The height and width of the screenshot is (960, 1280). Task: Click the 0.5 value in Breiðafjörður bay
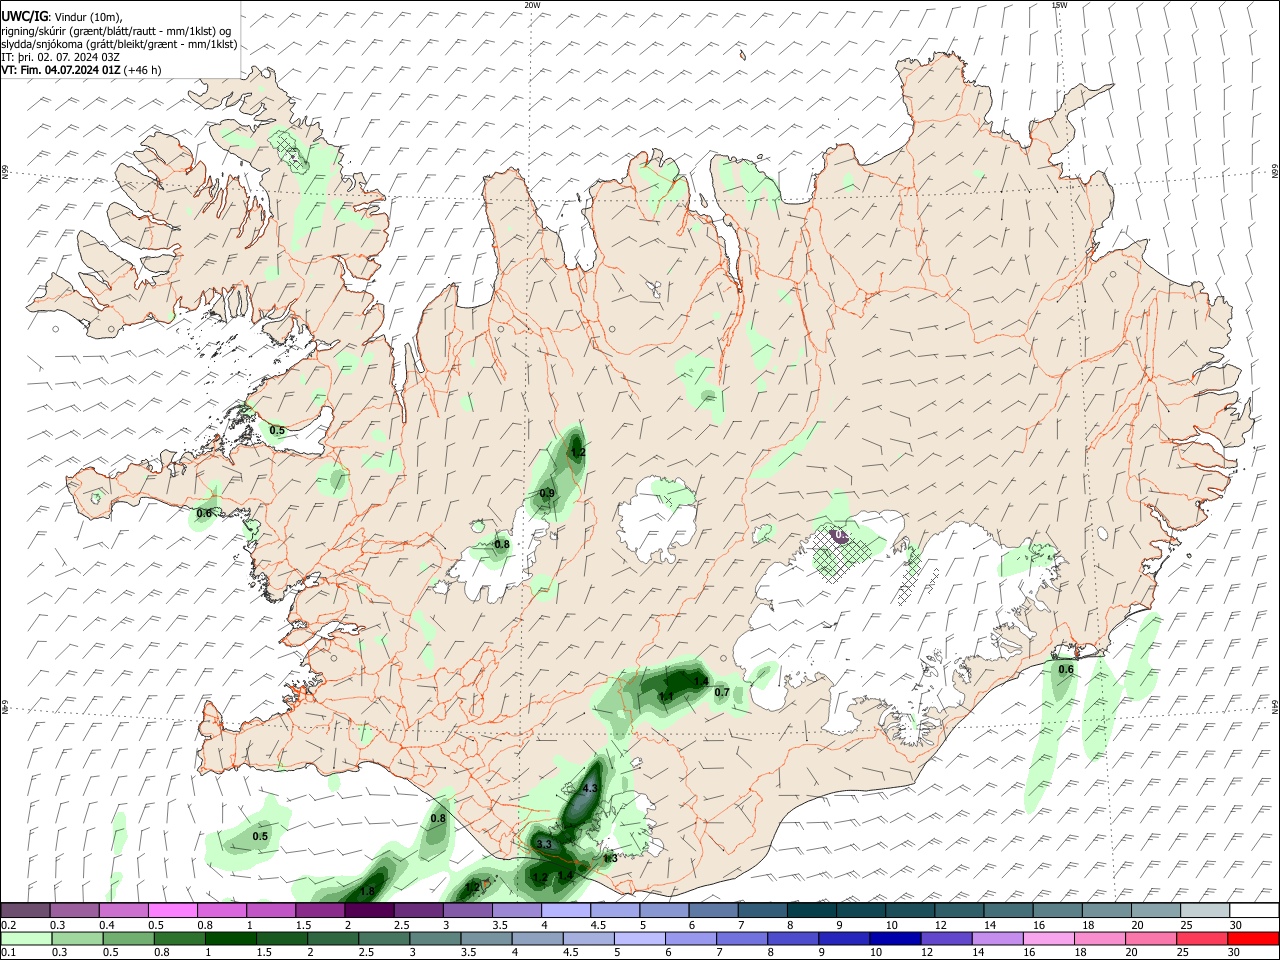(277, 431)
